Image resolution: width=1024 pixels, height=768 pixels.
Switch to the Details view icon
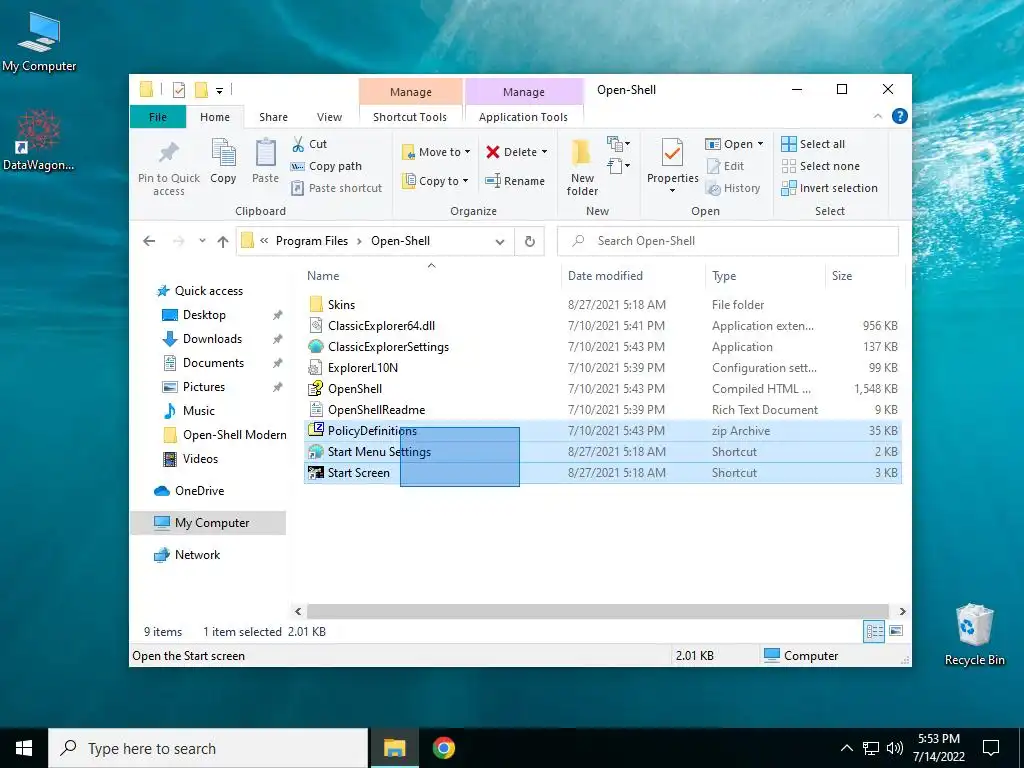[874, 631]
